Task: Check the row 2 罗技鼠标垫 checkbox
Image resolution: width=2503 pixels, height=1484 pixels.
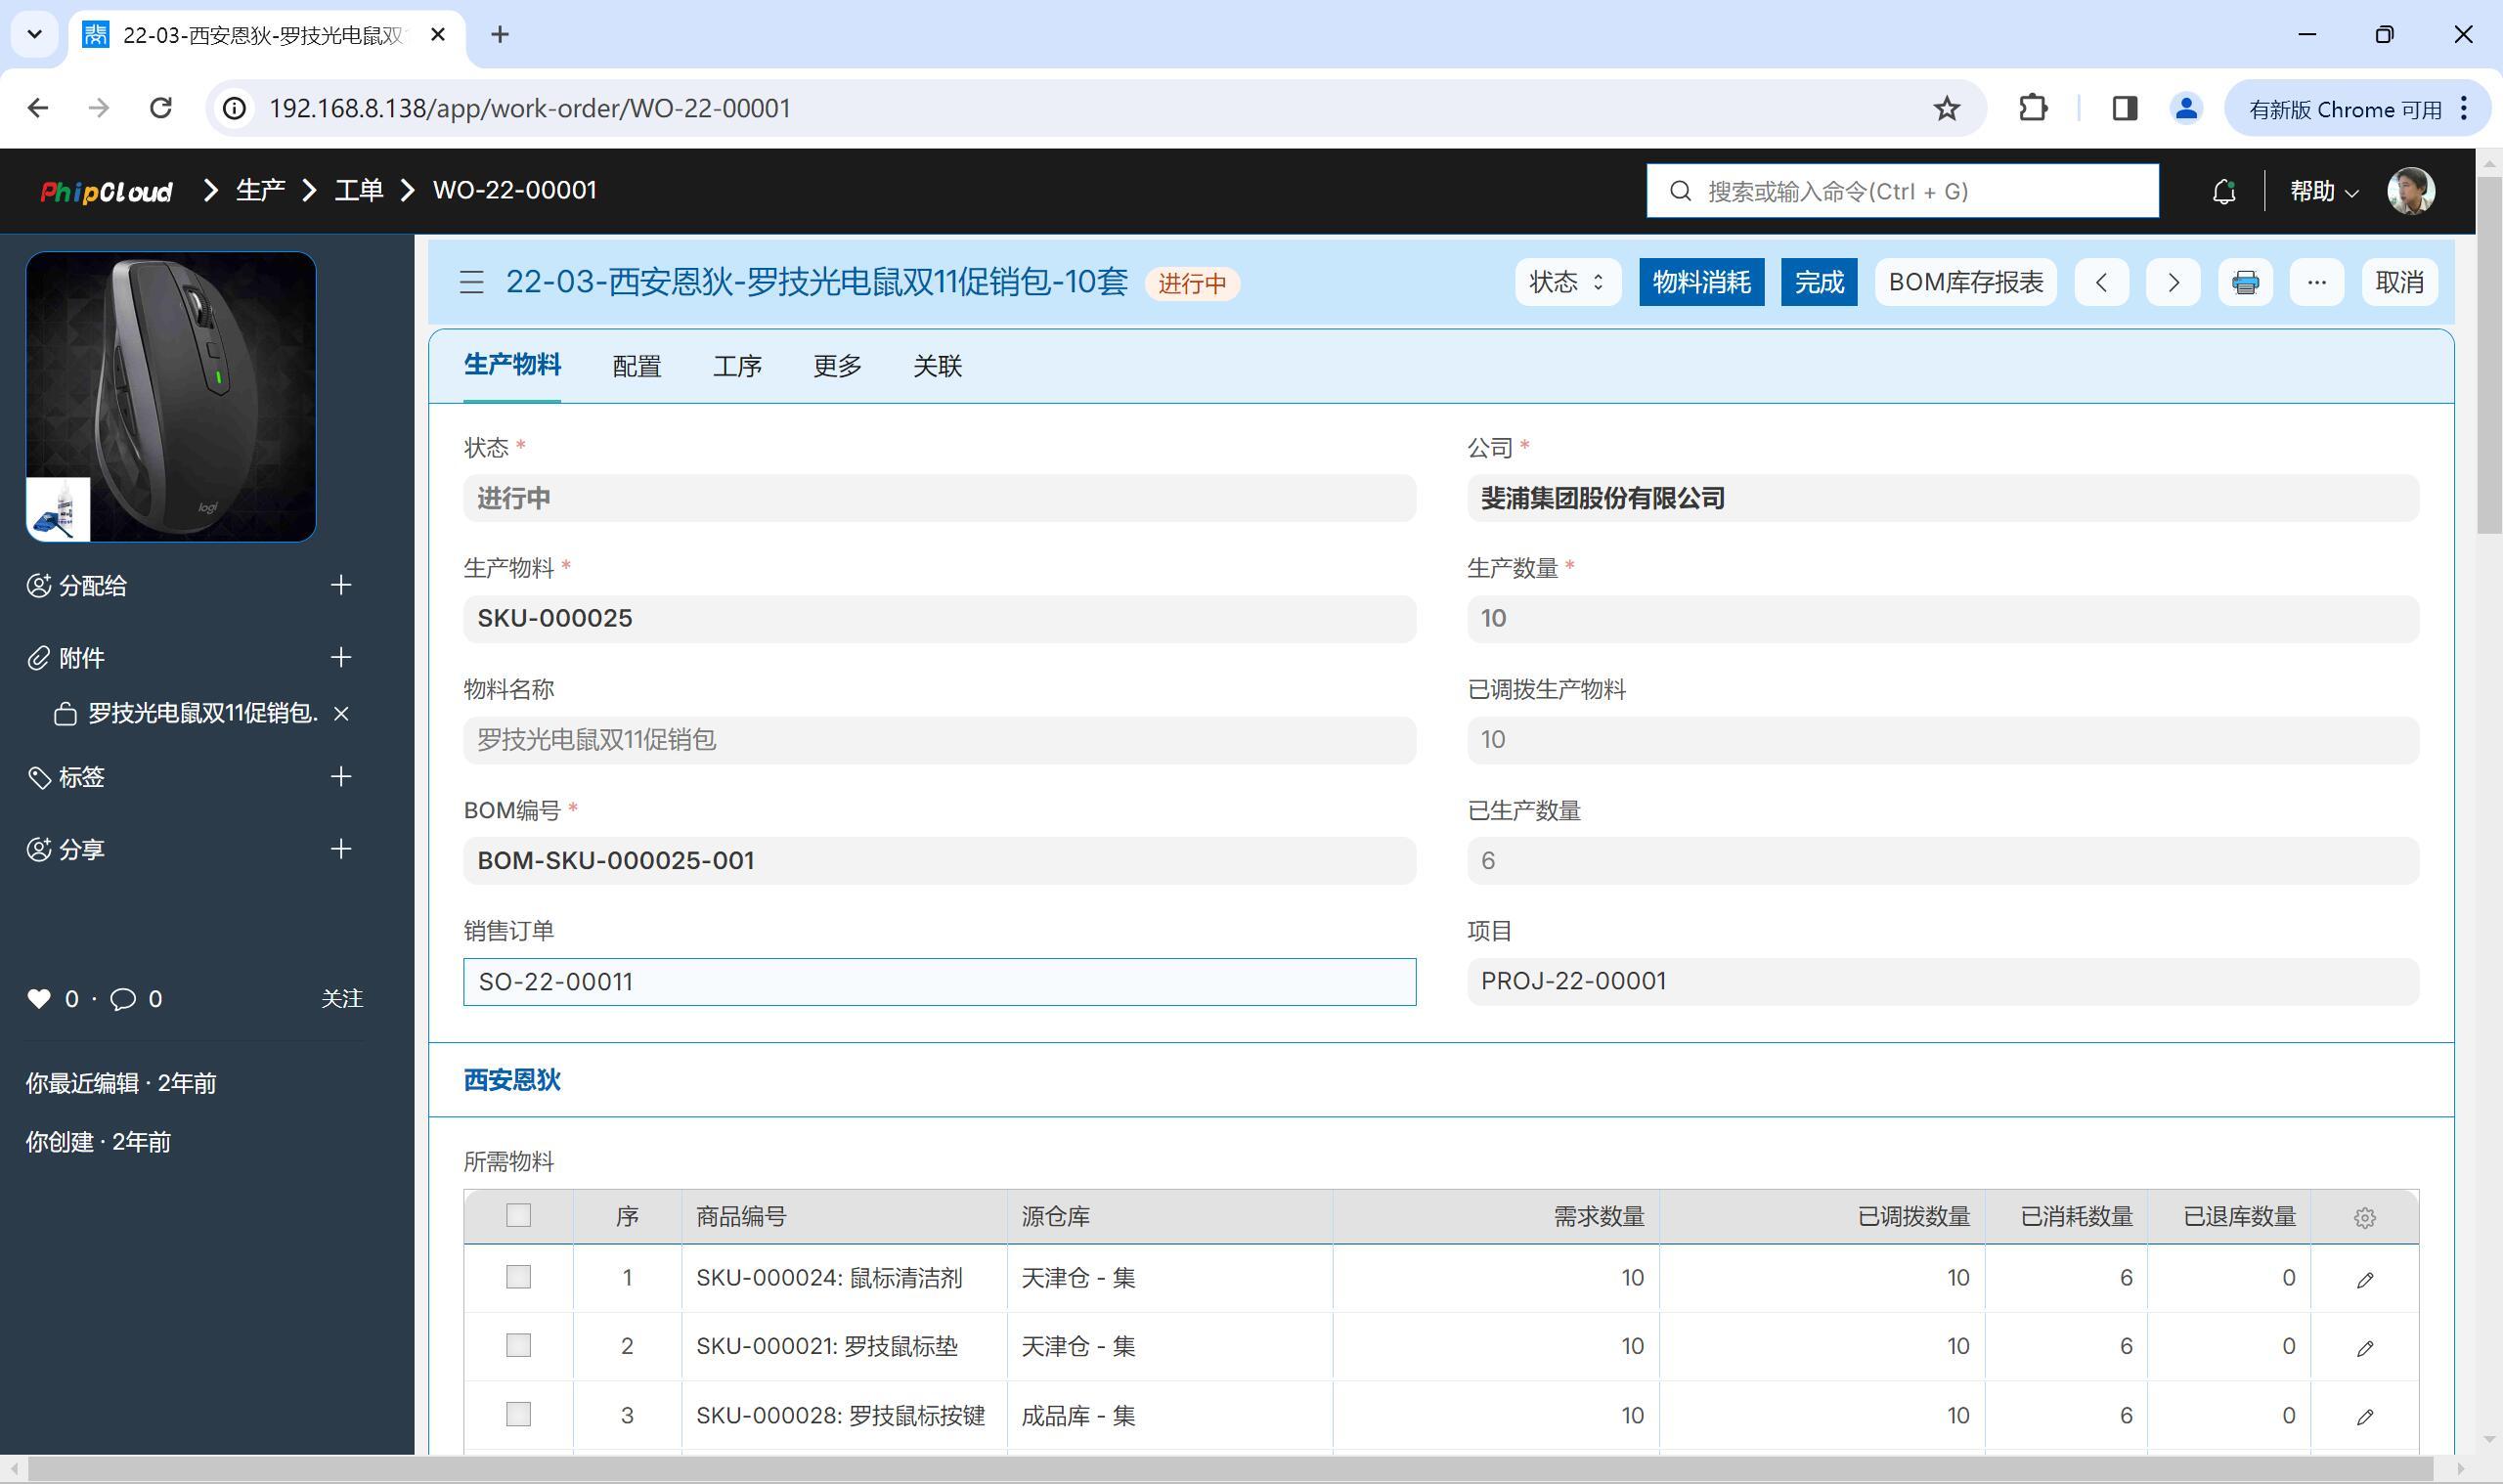Action: pyautogui.click(x=518, y=1345)
